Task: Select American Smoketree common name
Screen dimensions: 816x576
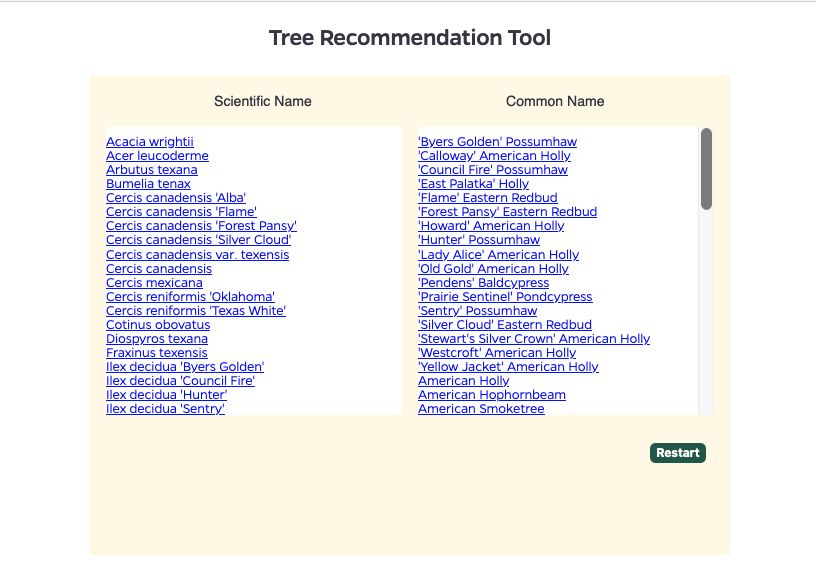Action: point(481,409)
